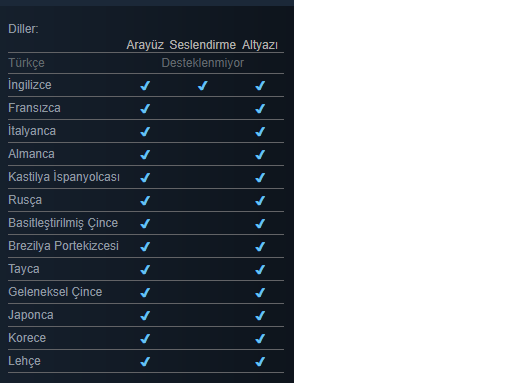Click the Fransızca Altyazı checkmark
Image resolution: width=531 pixels, height=383 pixels.
click(260, 108)
